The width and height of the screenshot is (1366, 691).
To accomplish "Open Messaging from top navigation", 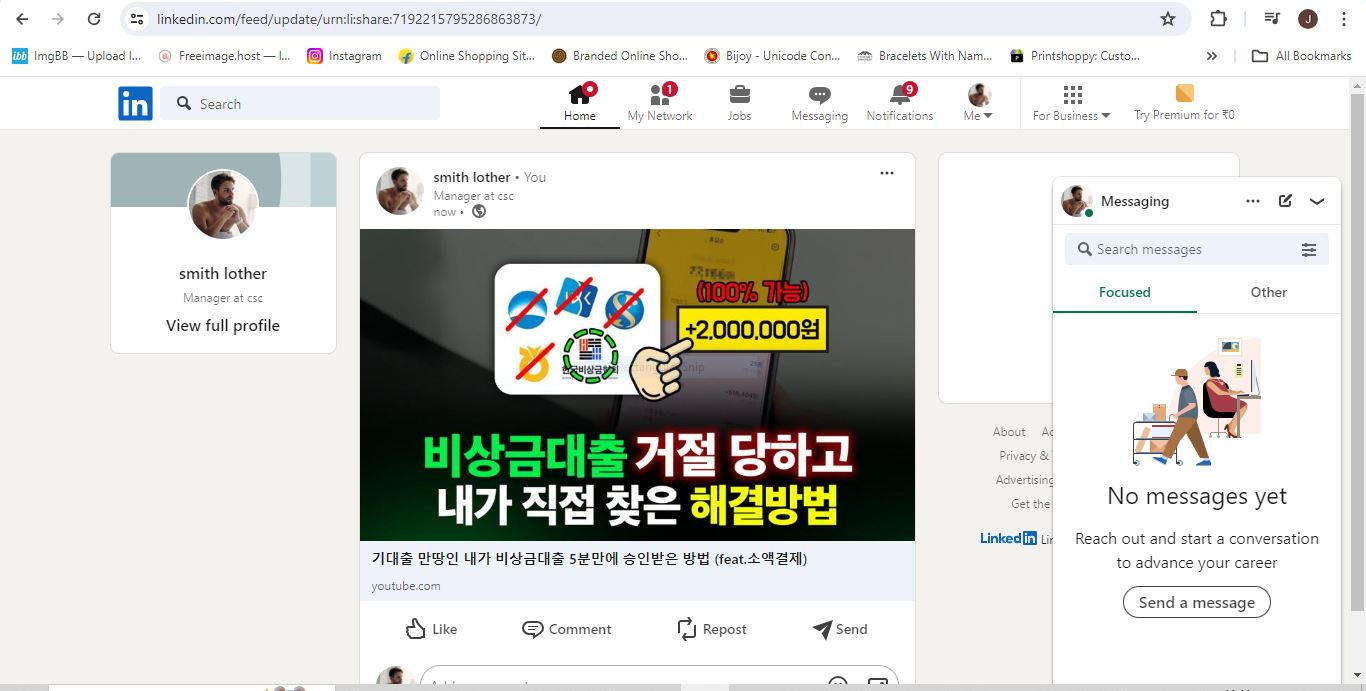I will point(819,103).
